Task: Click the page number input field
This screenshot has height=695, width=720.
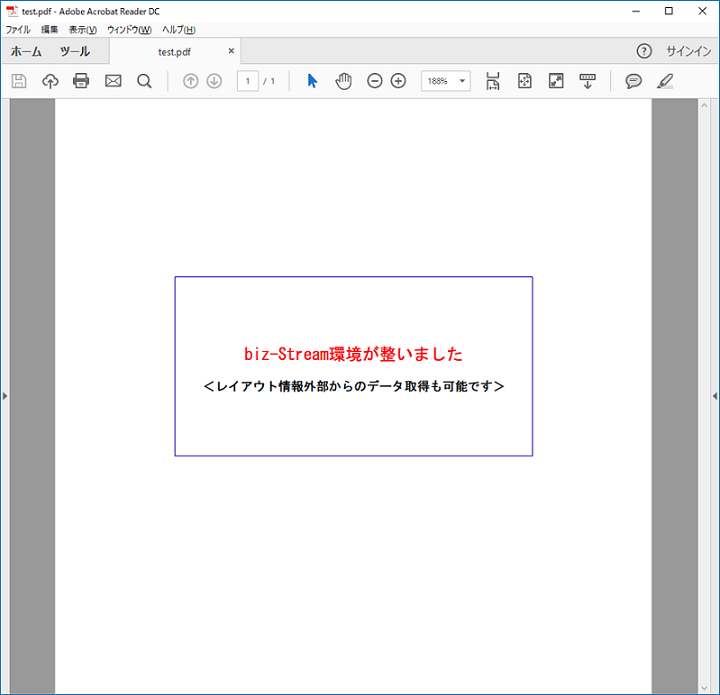Action: 248,81
